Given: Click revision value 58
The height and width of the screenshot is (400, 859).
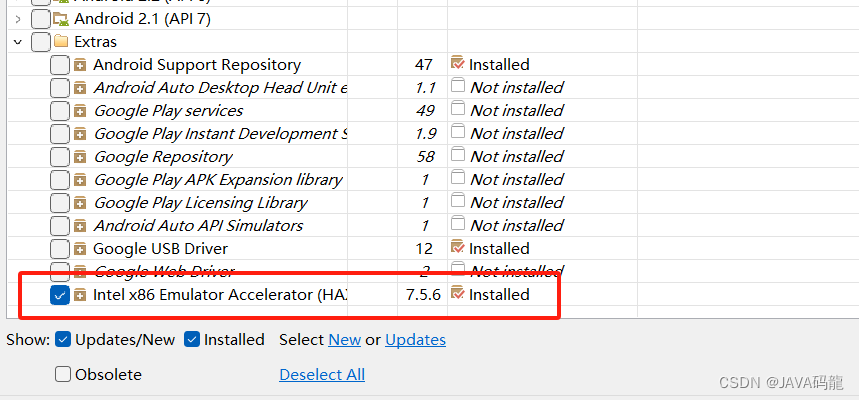Looking at the screenshot, I should click(x=425, y=157).
